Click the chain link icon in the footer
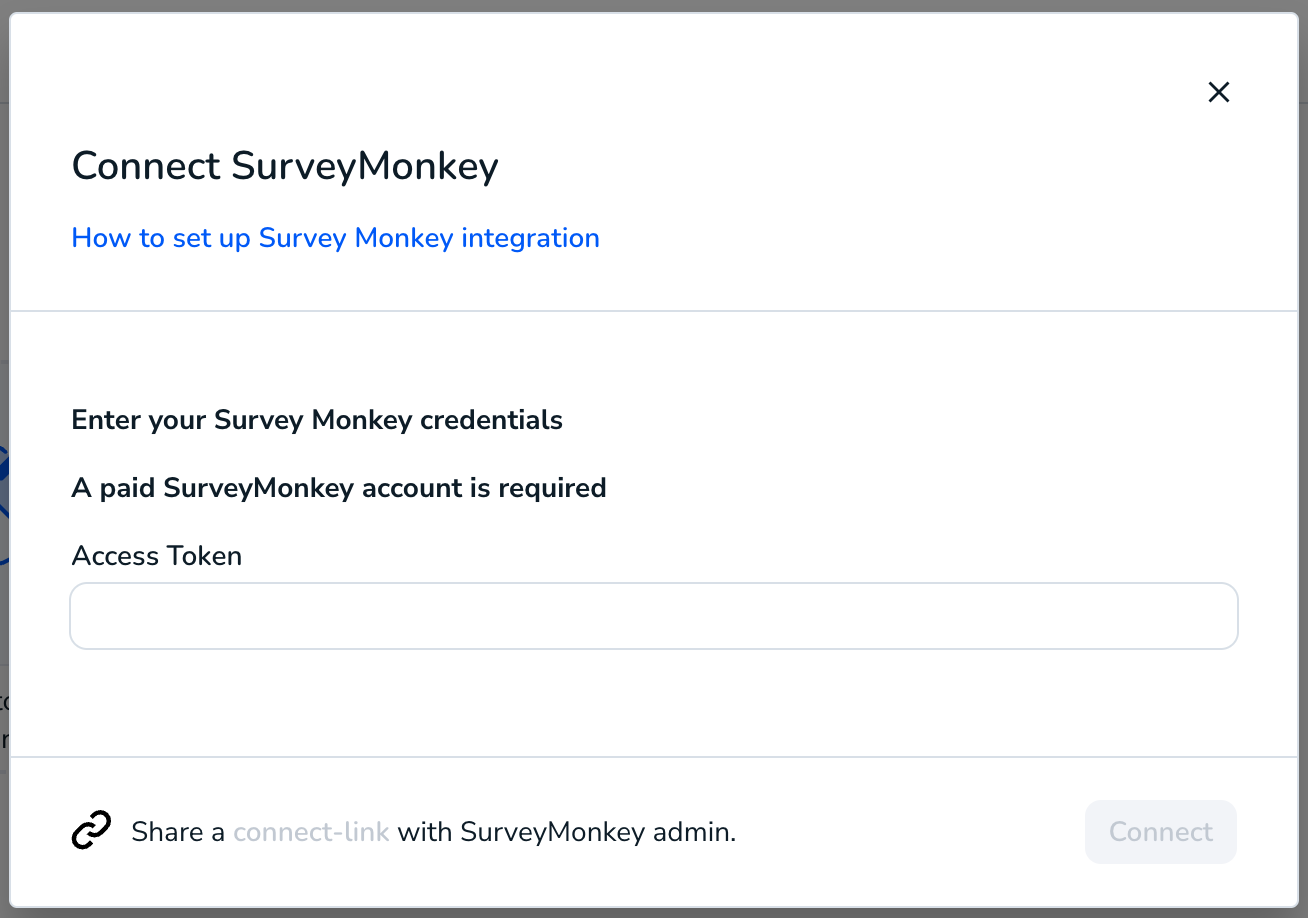The width and height of the screenshot is (1308, 918). [92, 831]
